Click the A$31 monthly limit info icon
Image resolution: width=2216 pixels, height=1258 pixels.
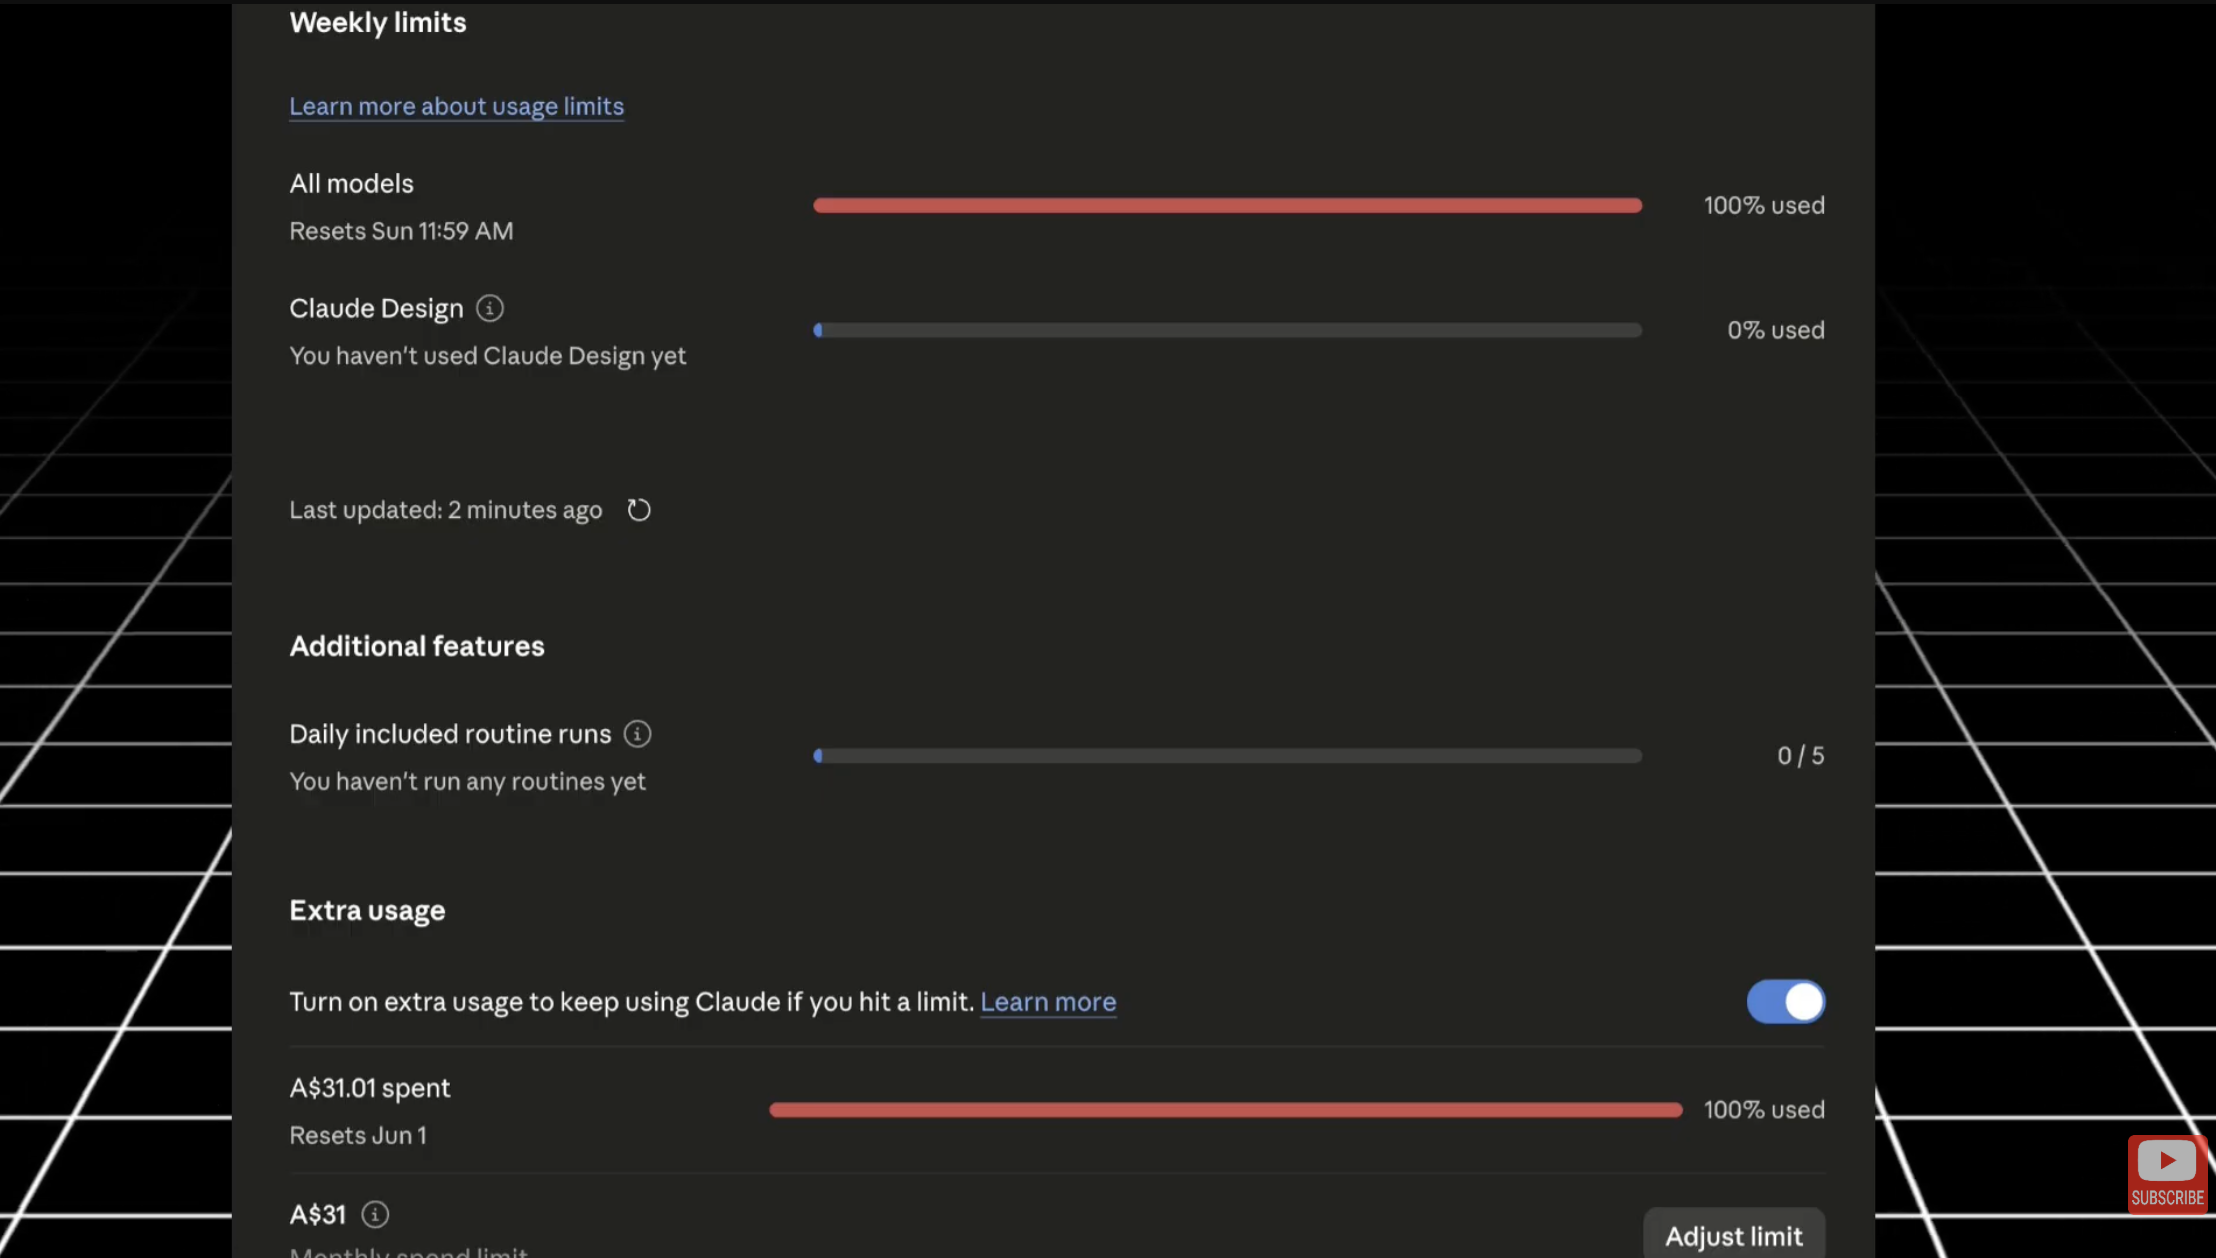(375, 1214)
